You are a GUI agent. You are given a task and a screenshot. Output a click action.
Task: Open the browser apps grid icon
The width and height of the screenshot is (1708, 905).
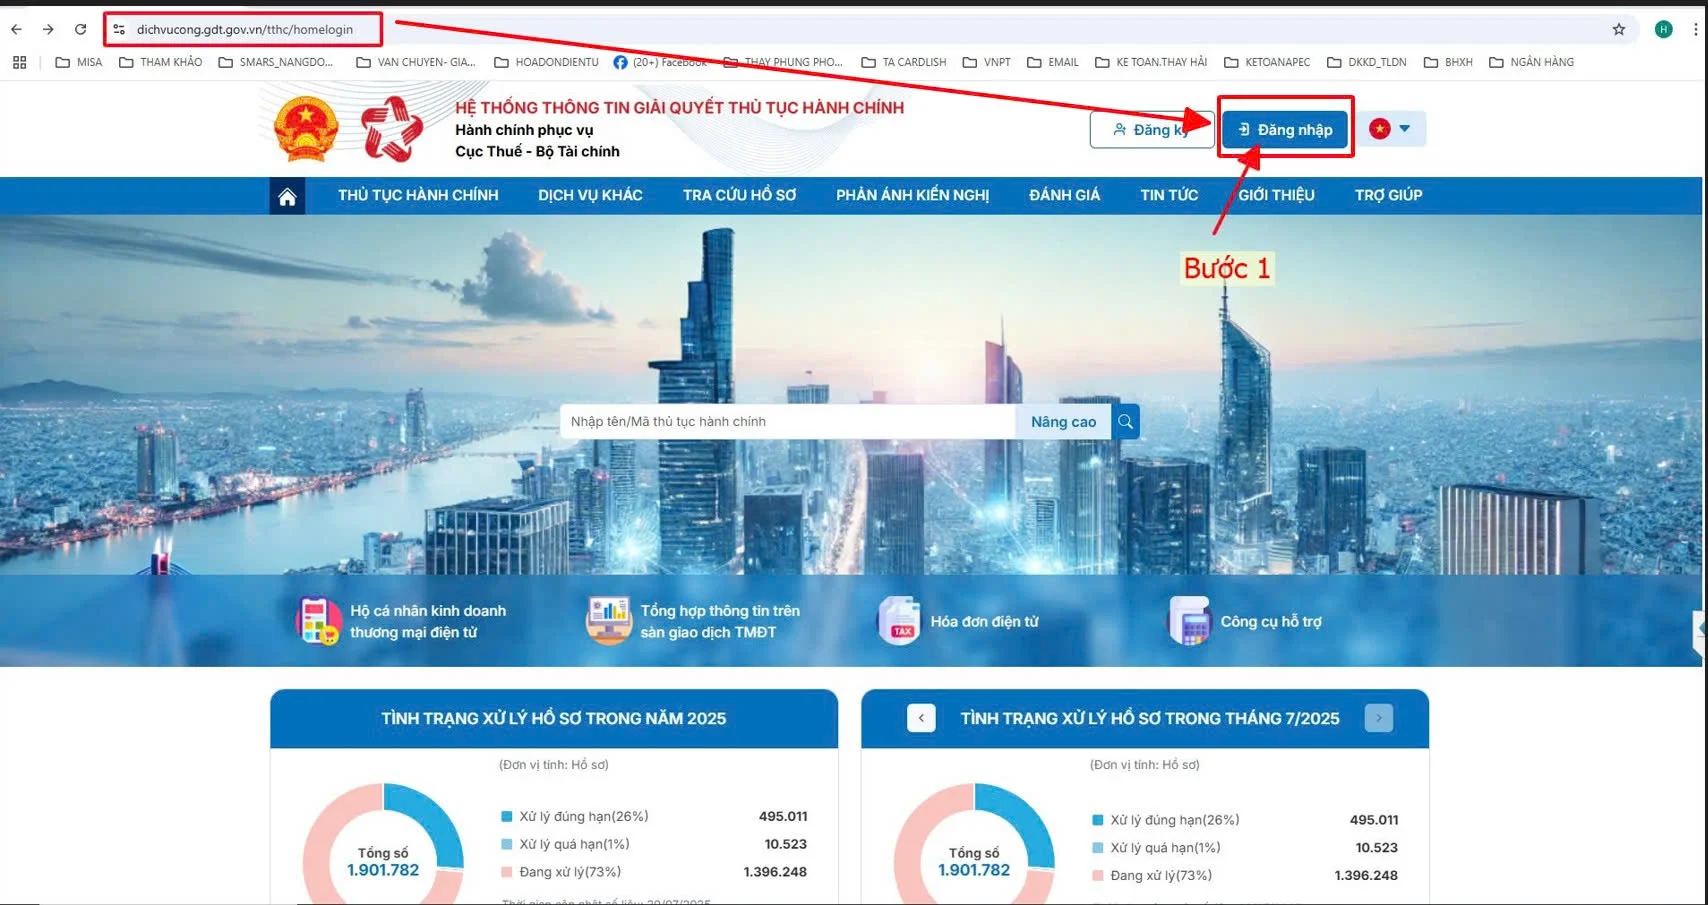(19, 62)
